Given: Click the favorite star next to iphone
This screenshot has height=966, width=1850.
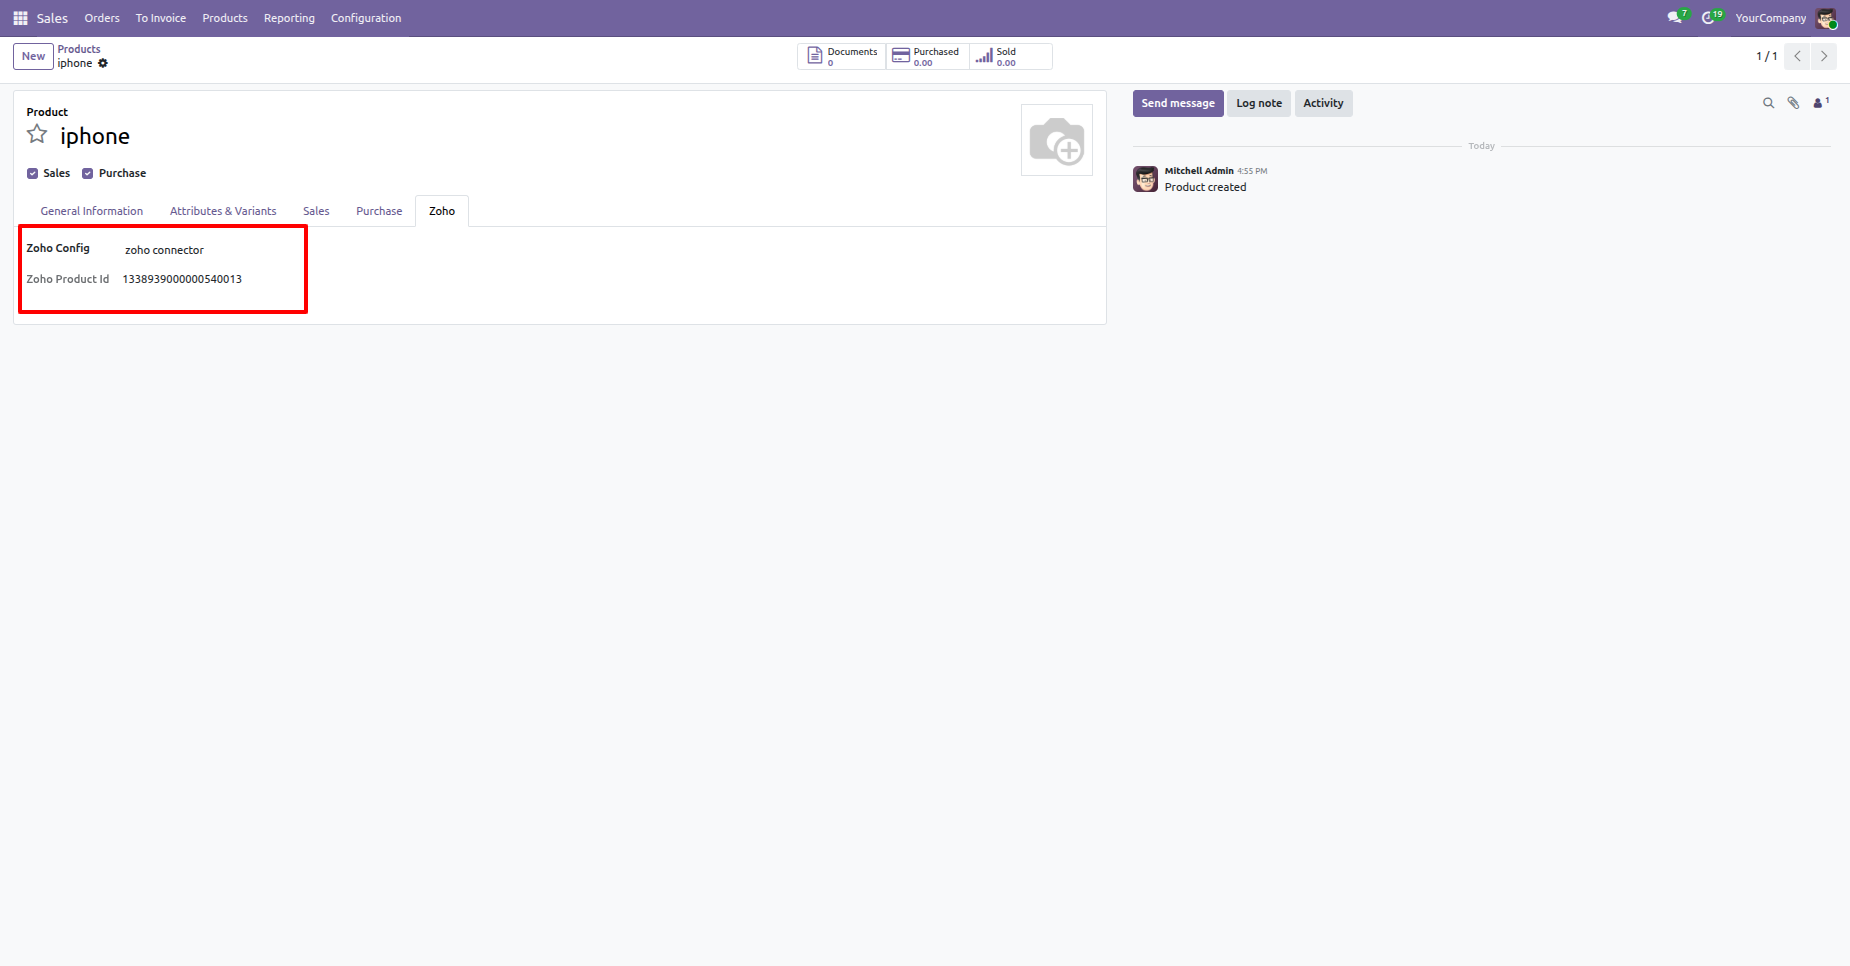Looking at the screenshot, I should point(37,135).
